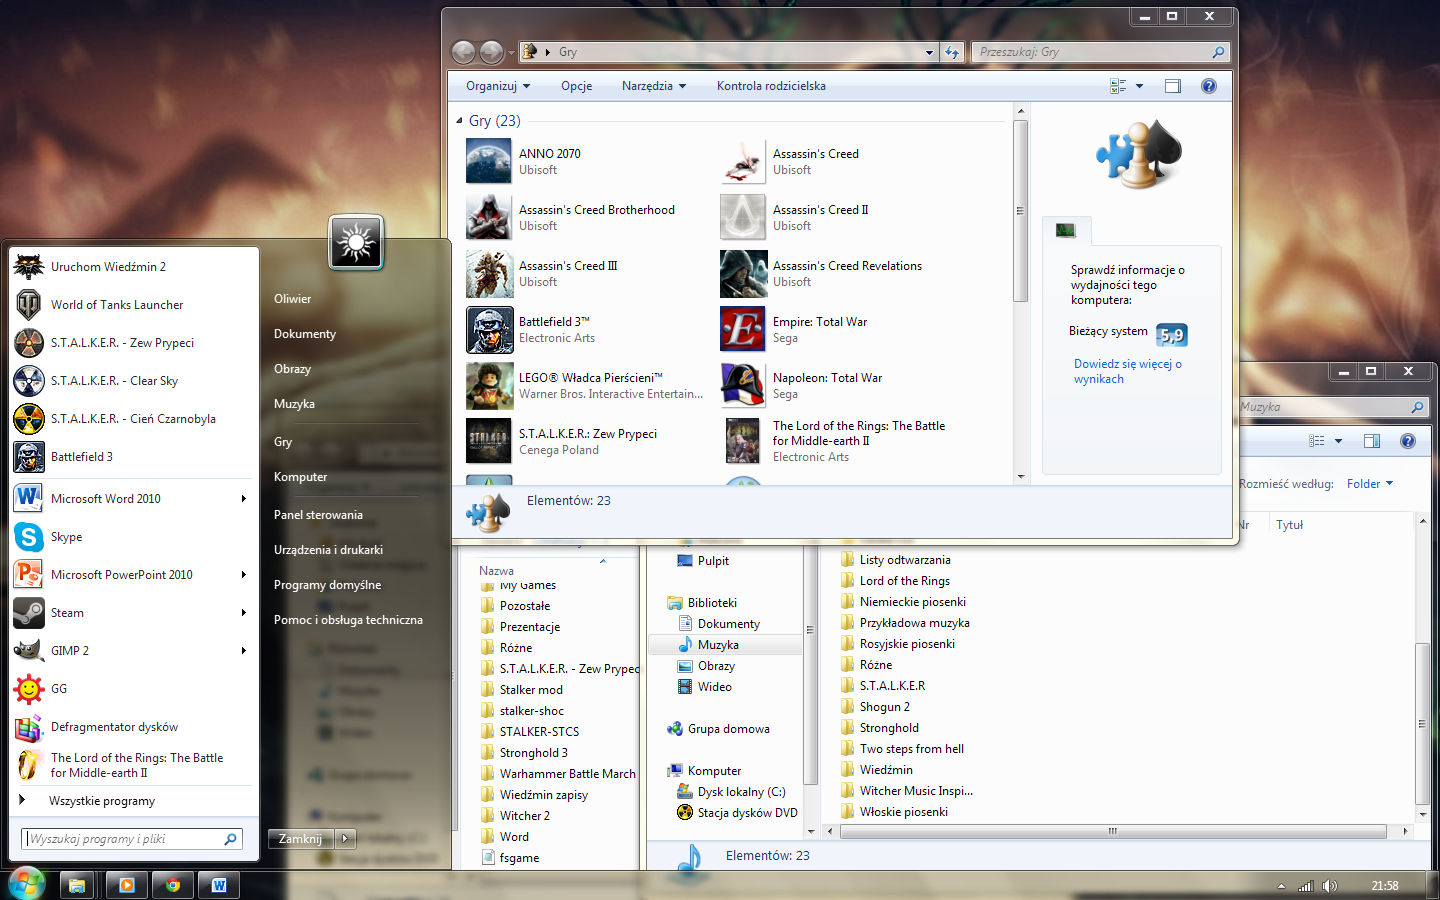Click Muzyka library in navigation pane
The image size is (1440, 900).
pos(718,645)
